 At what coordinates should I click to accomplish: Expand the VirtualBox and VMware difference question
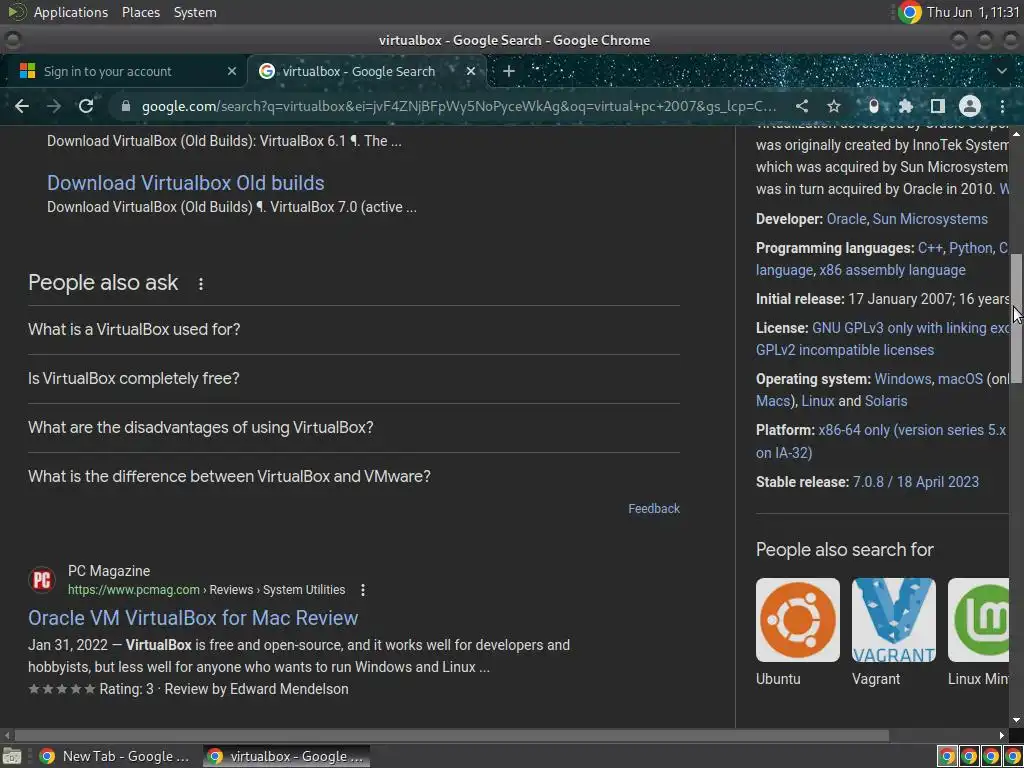coord(354,476)
